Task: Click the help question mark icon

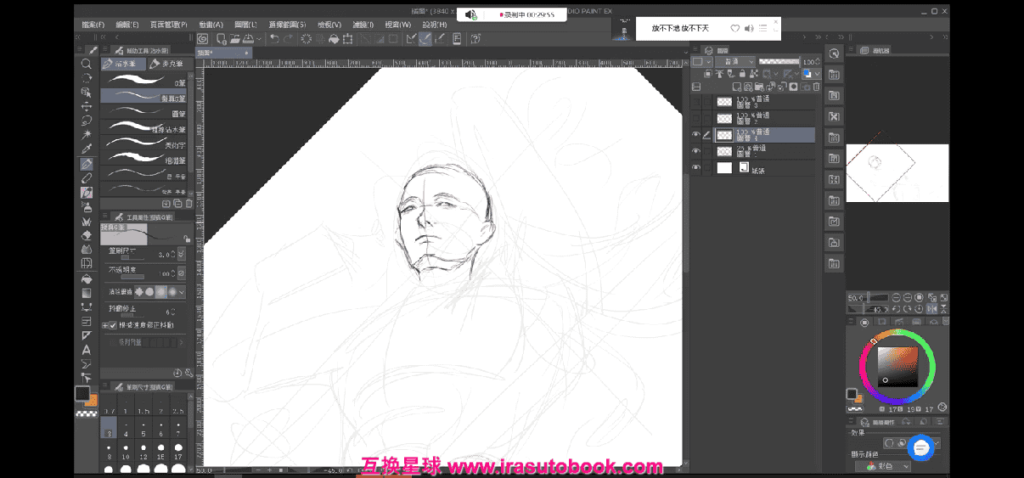Action: [x=476, y=39]
